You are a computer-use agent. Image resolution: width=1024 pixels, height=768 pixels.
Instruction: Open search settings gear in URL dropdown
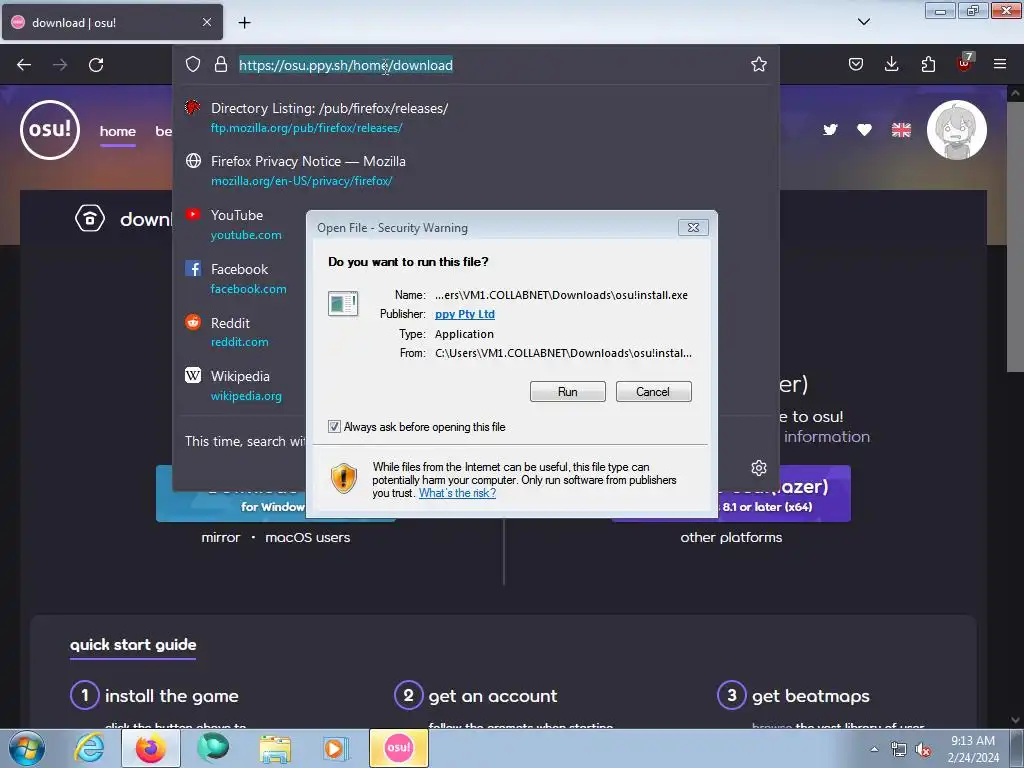coord(758,468)
